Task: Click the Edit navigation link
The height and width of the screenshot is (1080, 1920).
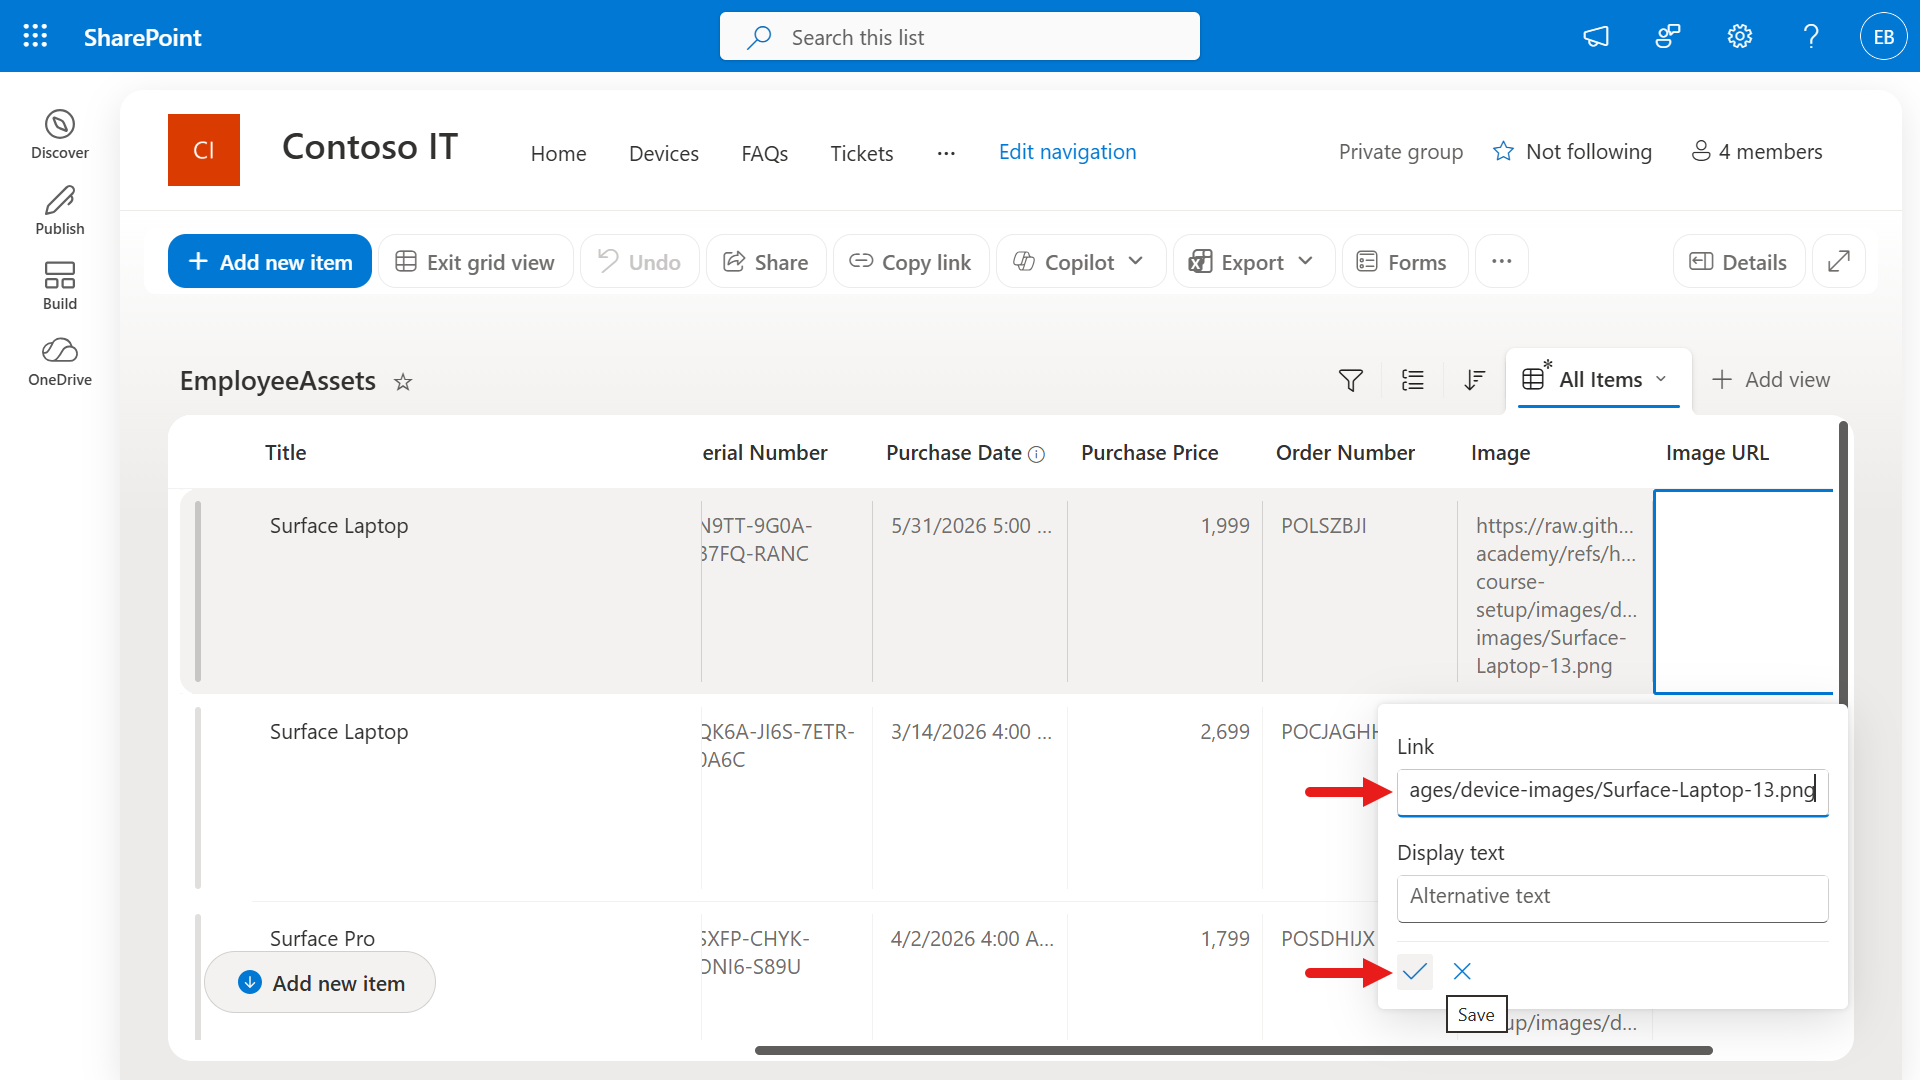Action: [1068, 152]
